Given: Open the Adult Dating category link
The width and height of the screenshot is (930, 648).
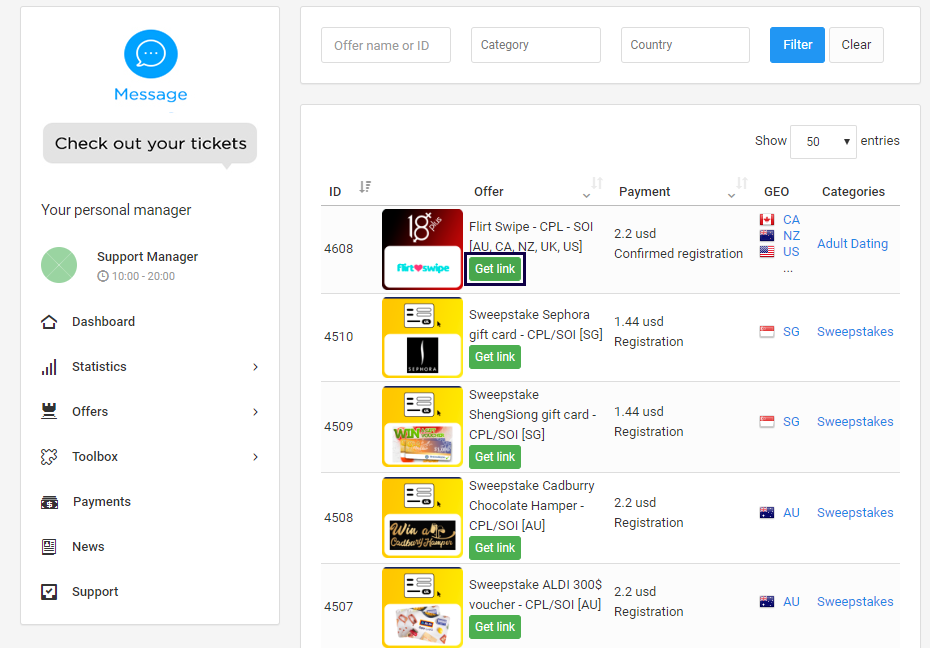Looking at the screenshot, I should coord(852,244).
